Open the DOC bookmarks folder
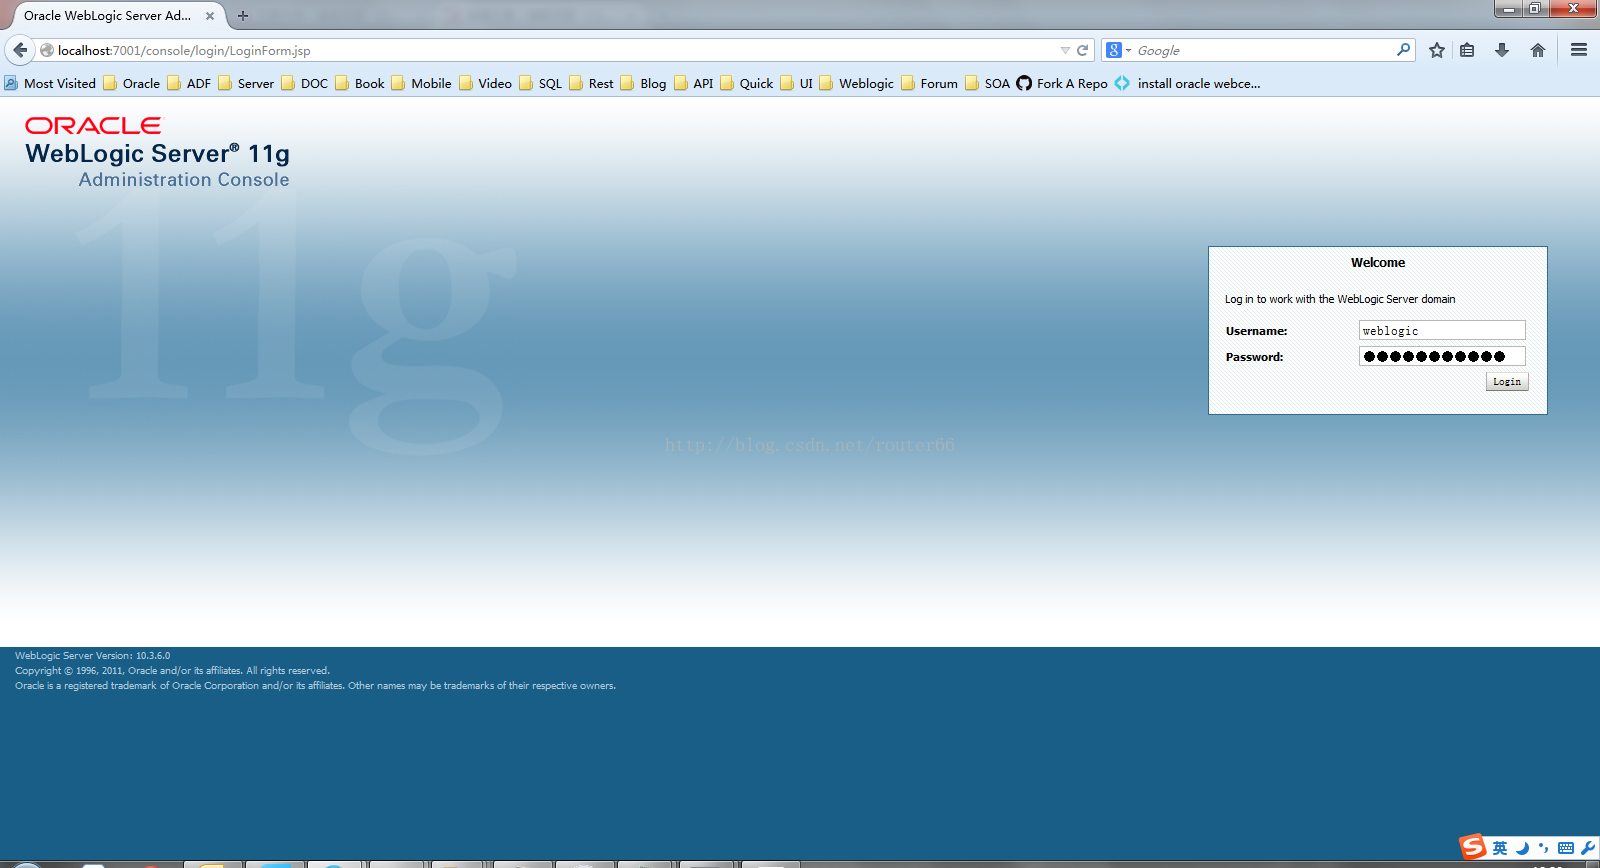The height and width of the screenshot is (868, 1600). pyautogui.click(x=305, y=83)
